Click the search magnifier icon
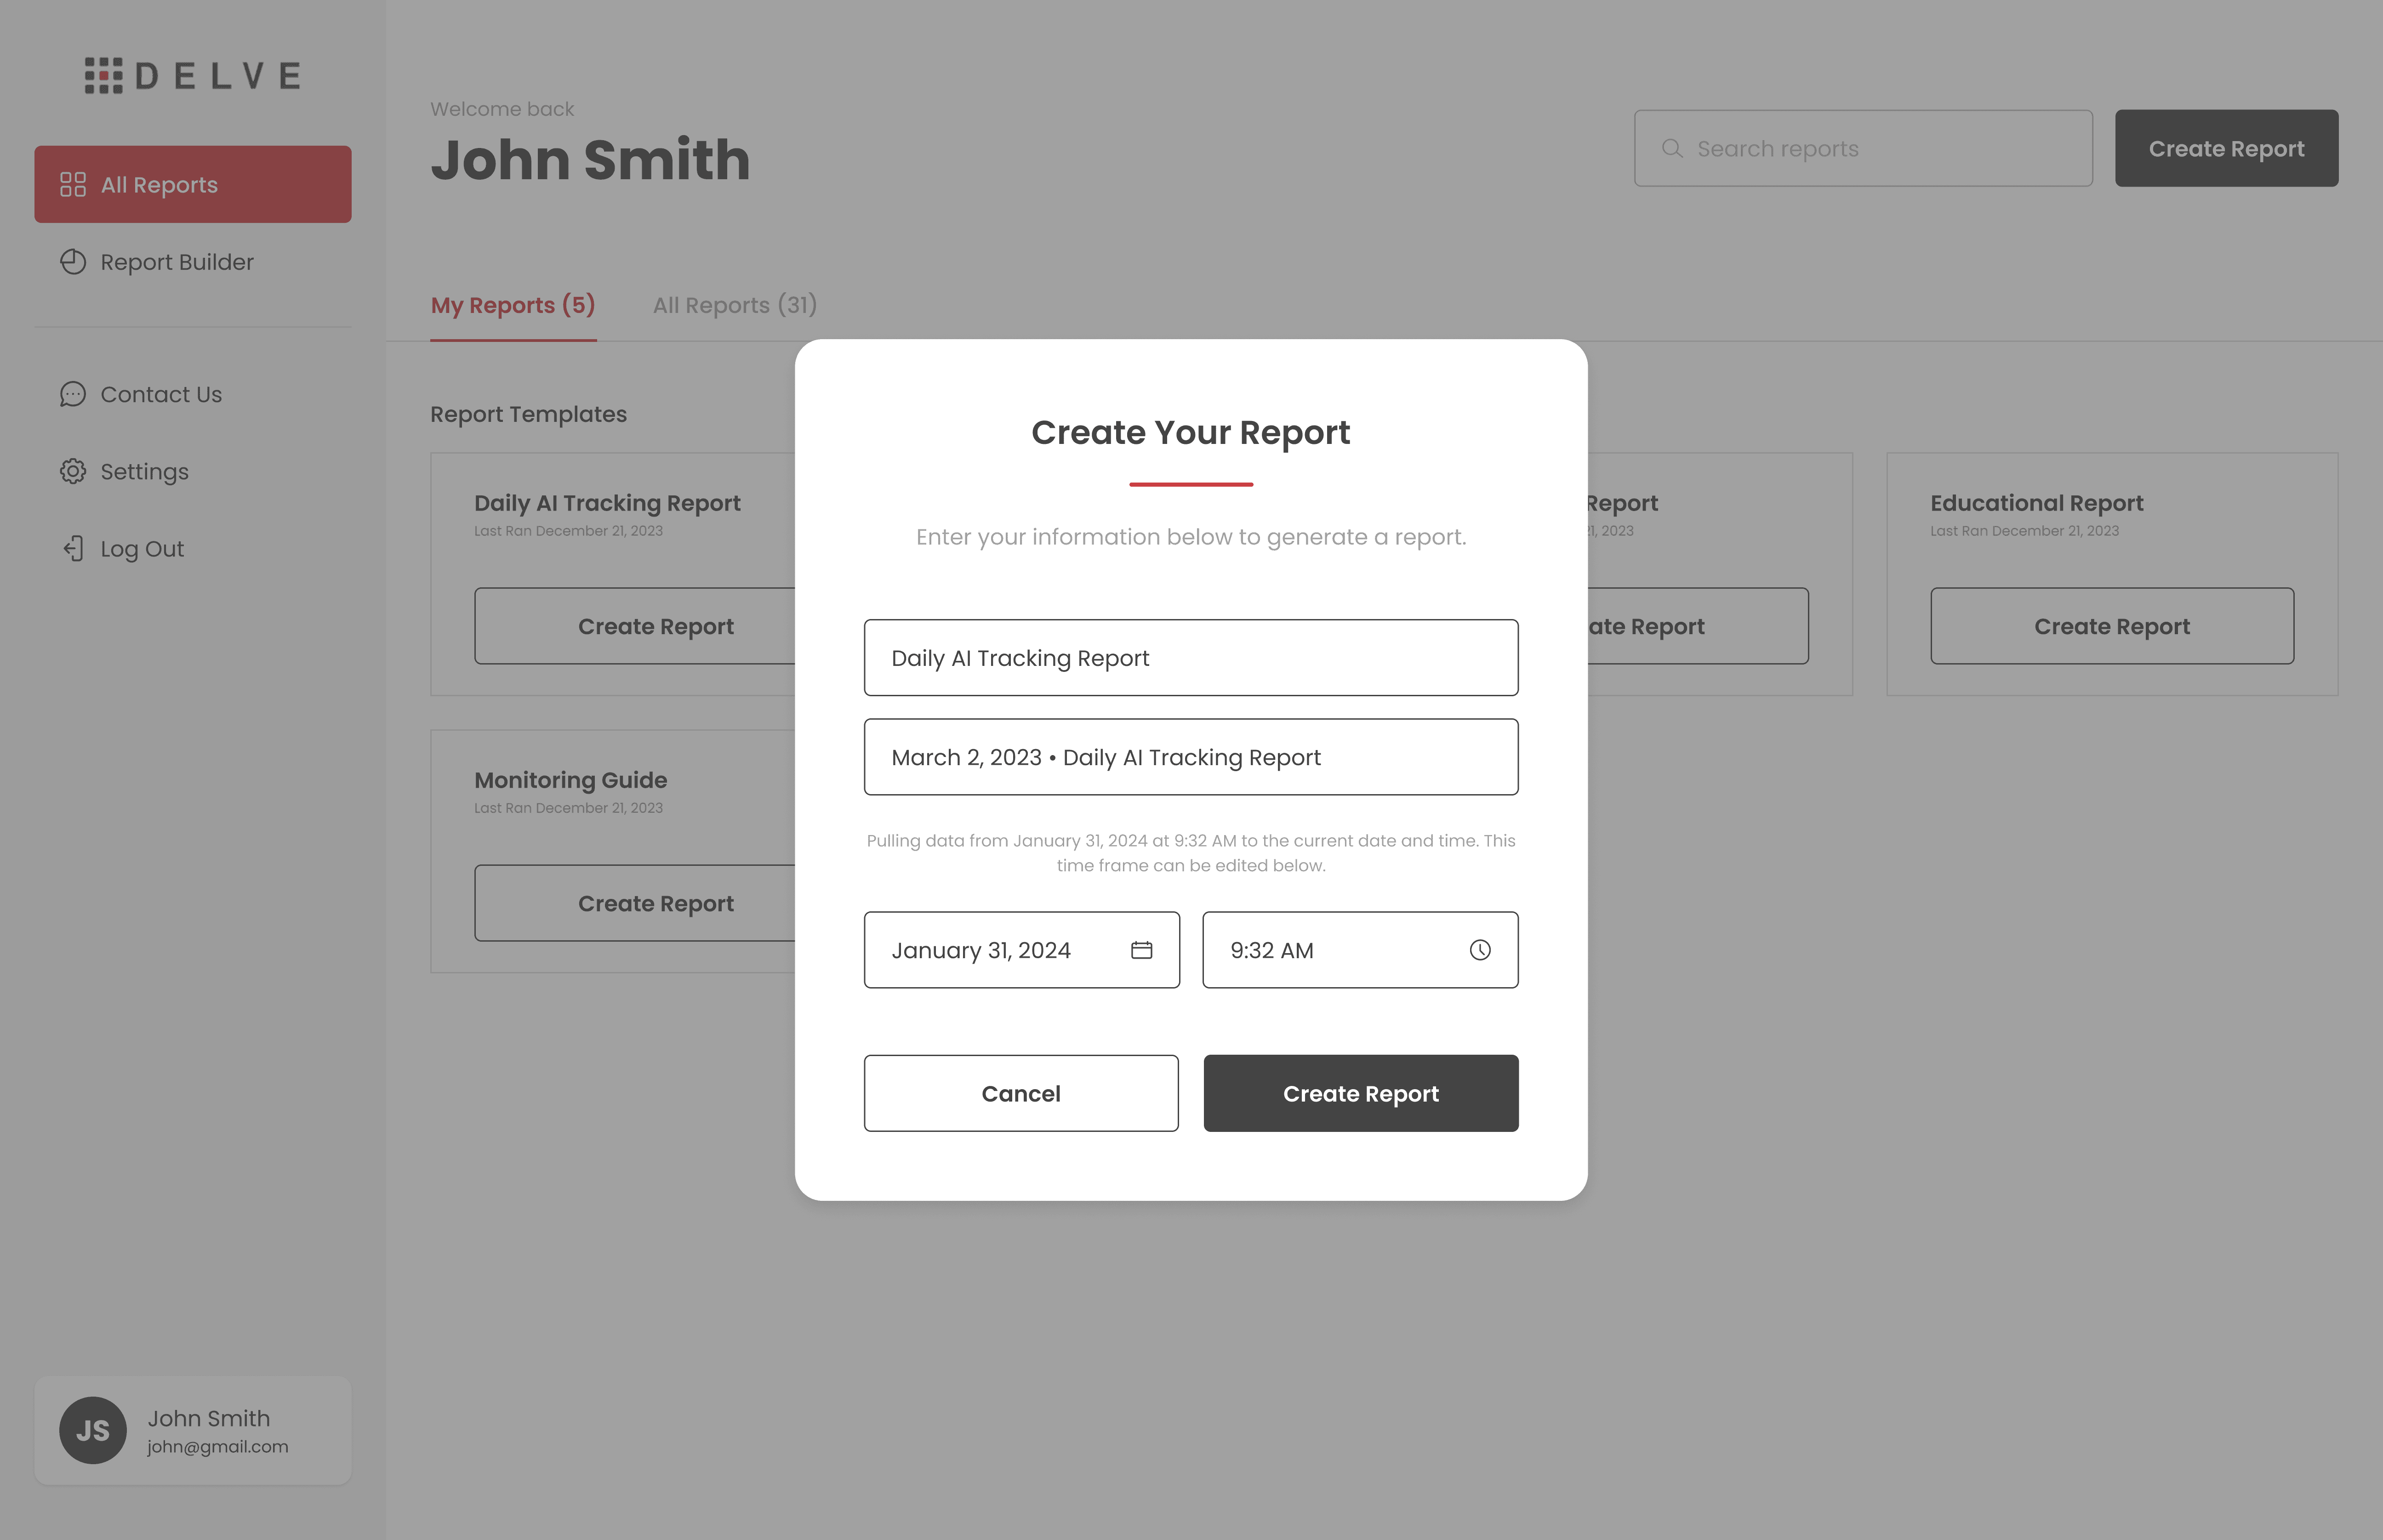 (x=1672, y=149)
